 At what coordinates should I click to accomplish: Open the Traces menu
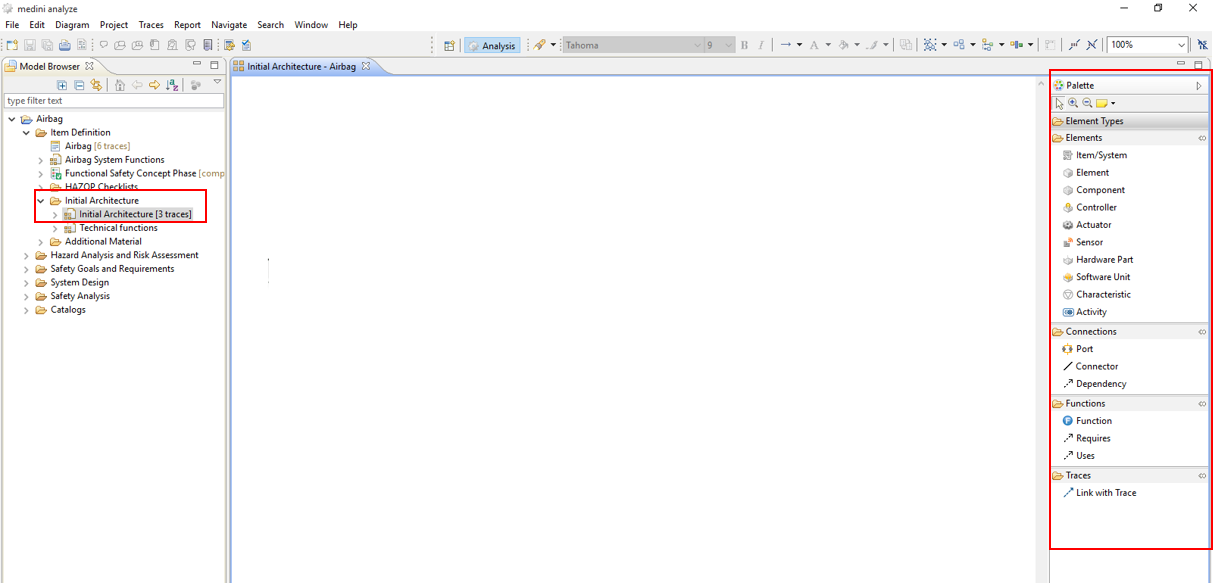pyautogui.click(x=151, y=25)
